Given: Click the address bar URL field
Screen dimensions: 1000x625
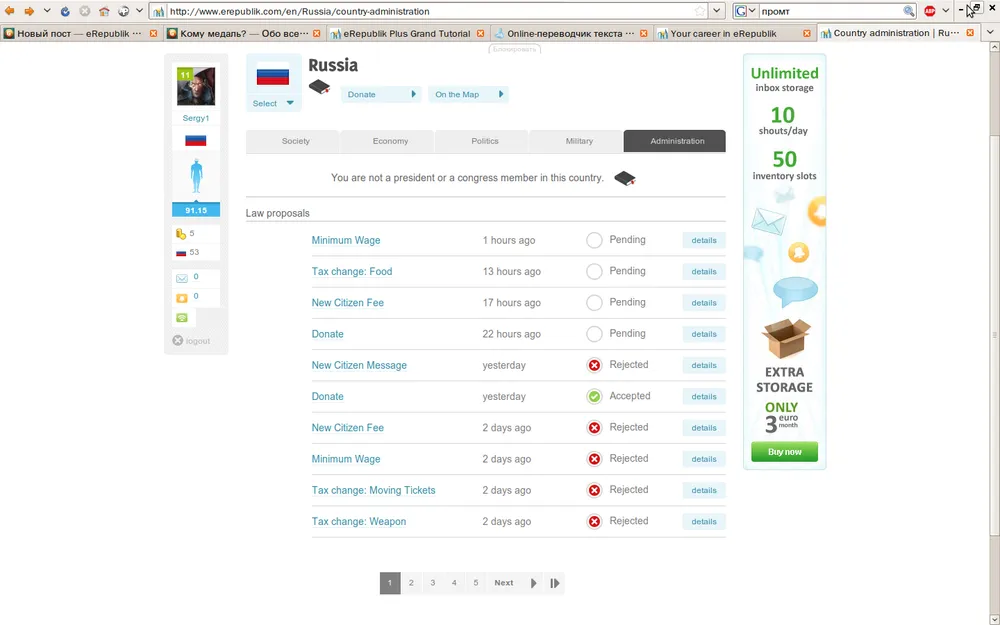Looking at the screenshot, I should tap(430, 11).
